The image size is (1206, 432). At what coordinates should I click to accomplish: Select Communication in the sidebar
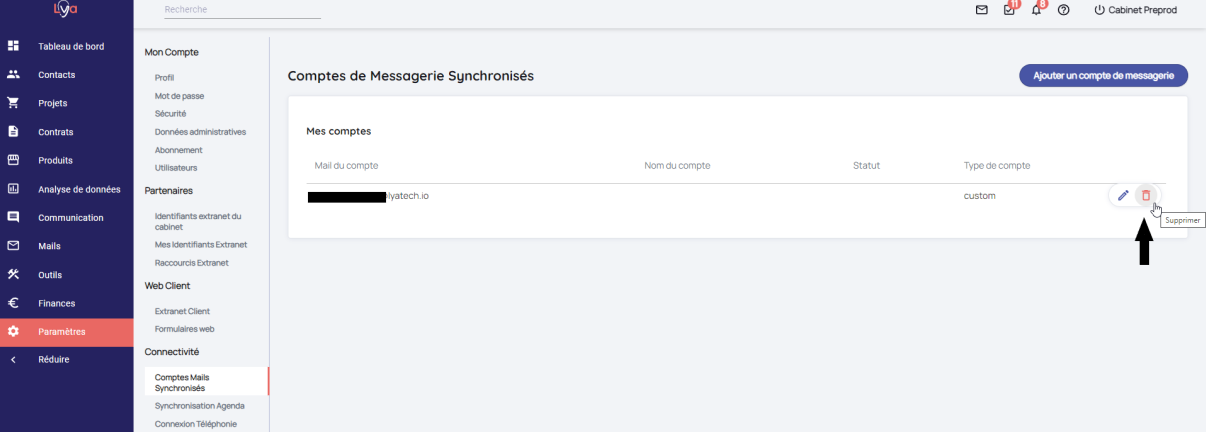click(x=71, y=217)
